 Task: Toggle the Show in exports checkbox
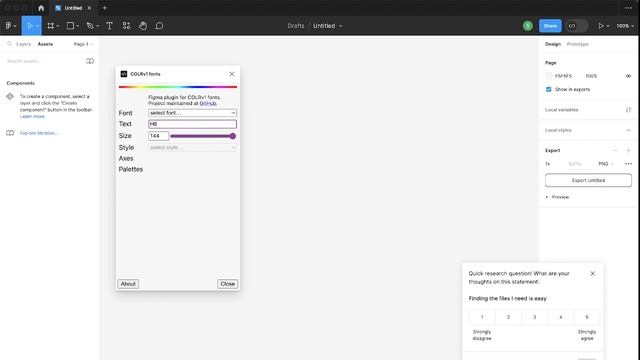(549, 89)
